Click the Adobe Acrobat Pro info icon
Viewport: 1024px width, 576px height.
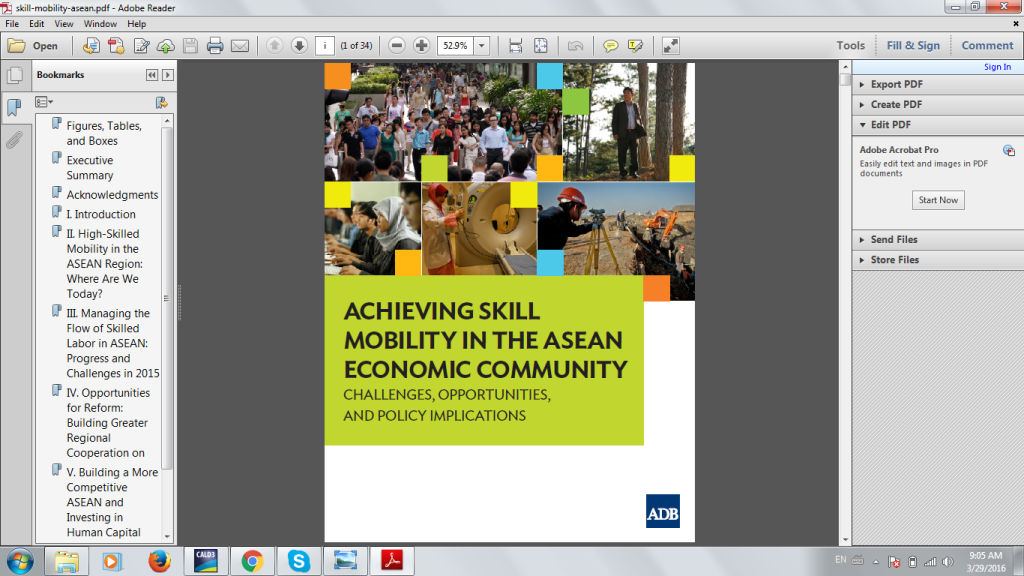(x=1009, y=150)
